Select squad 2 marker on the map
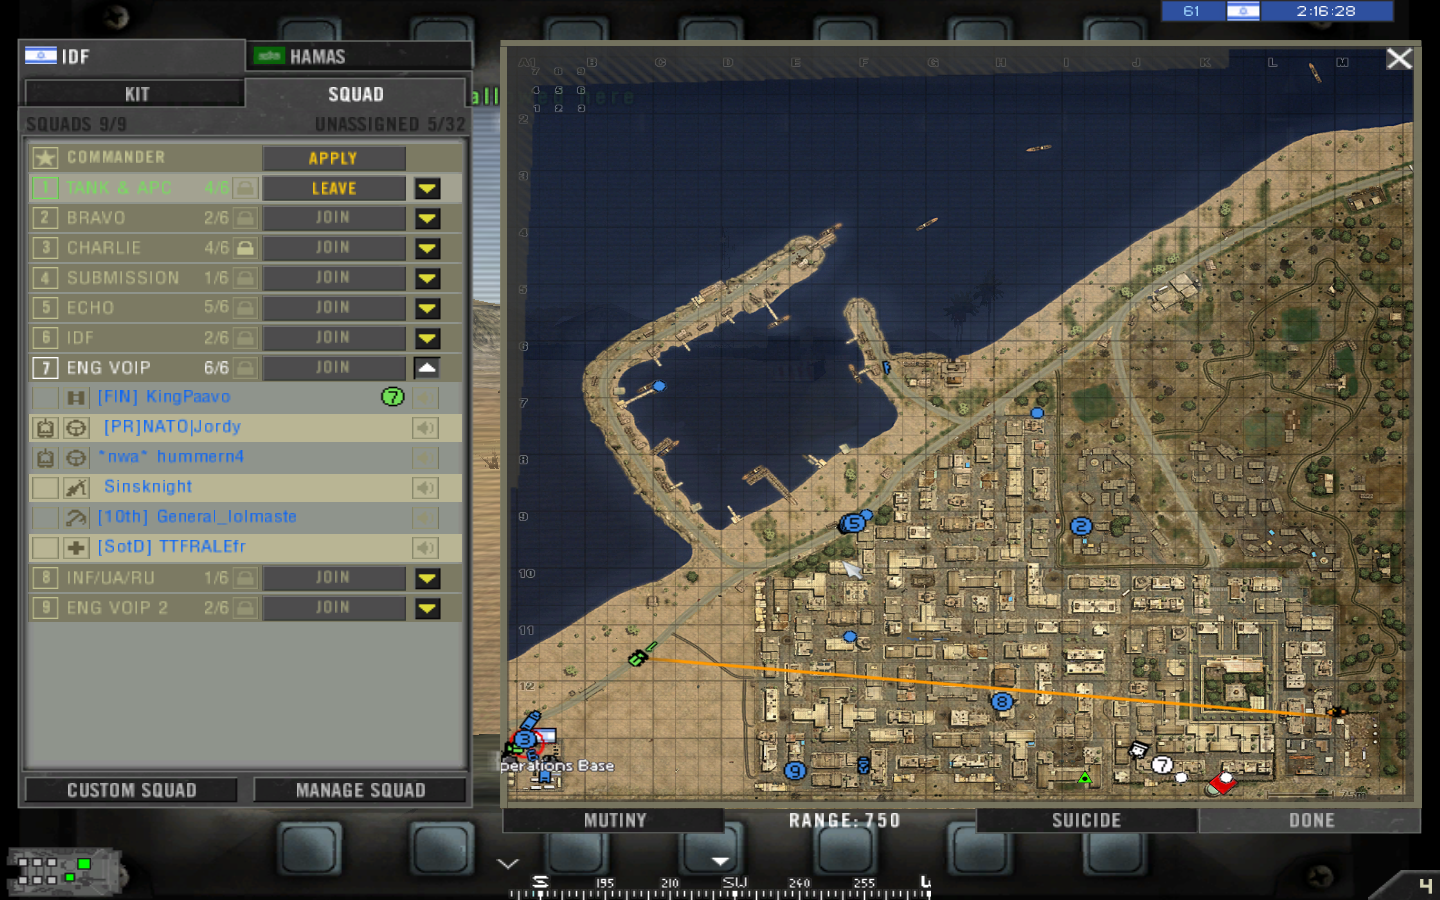 pyautogui.click(x=1081, y=526)
